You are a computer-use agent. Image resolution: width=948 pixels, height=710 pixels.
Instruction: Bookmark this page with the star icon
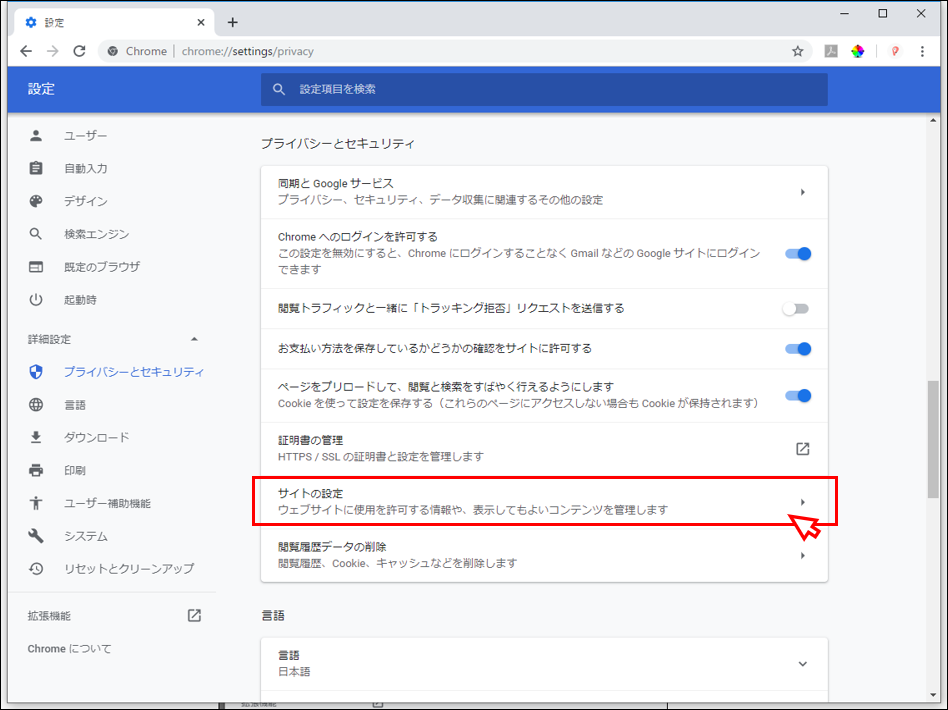797,51
